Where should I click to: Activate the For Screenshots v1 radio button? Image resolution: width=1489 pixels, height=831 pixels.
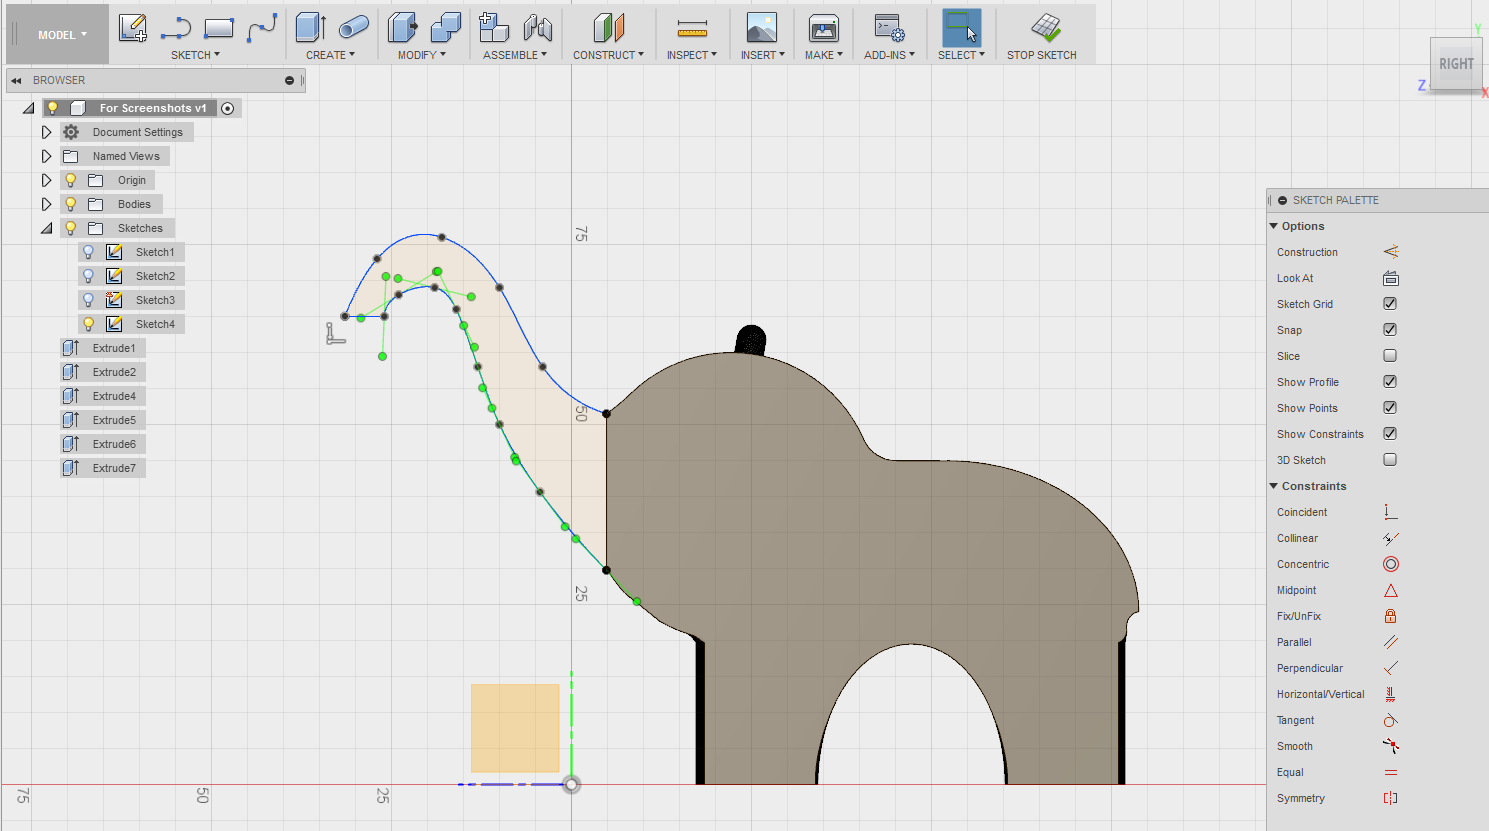[228, 108]
